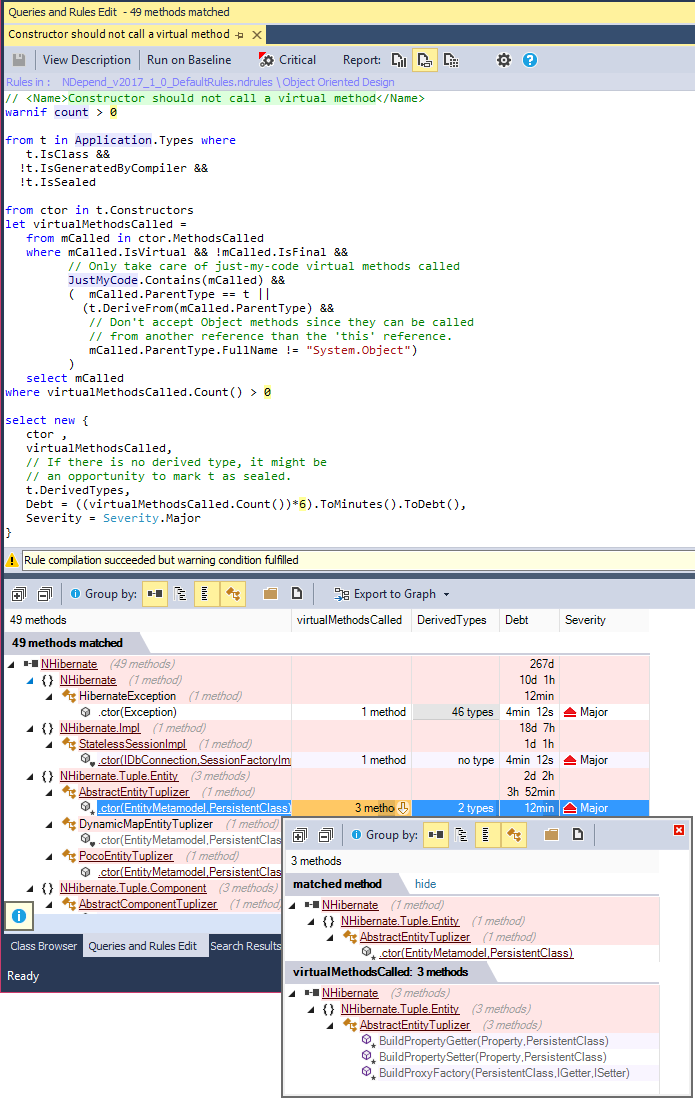Toggle the Critical rule flag

288,60
